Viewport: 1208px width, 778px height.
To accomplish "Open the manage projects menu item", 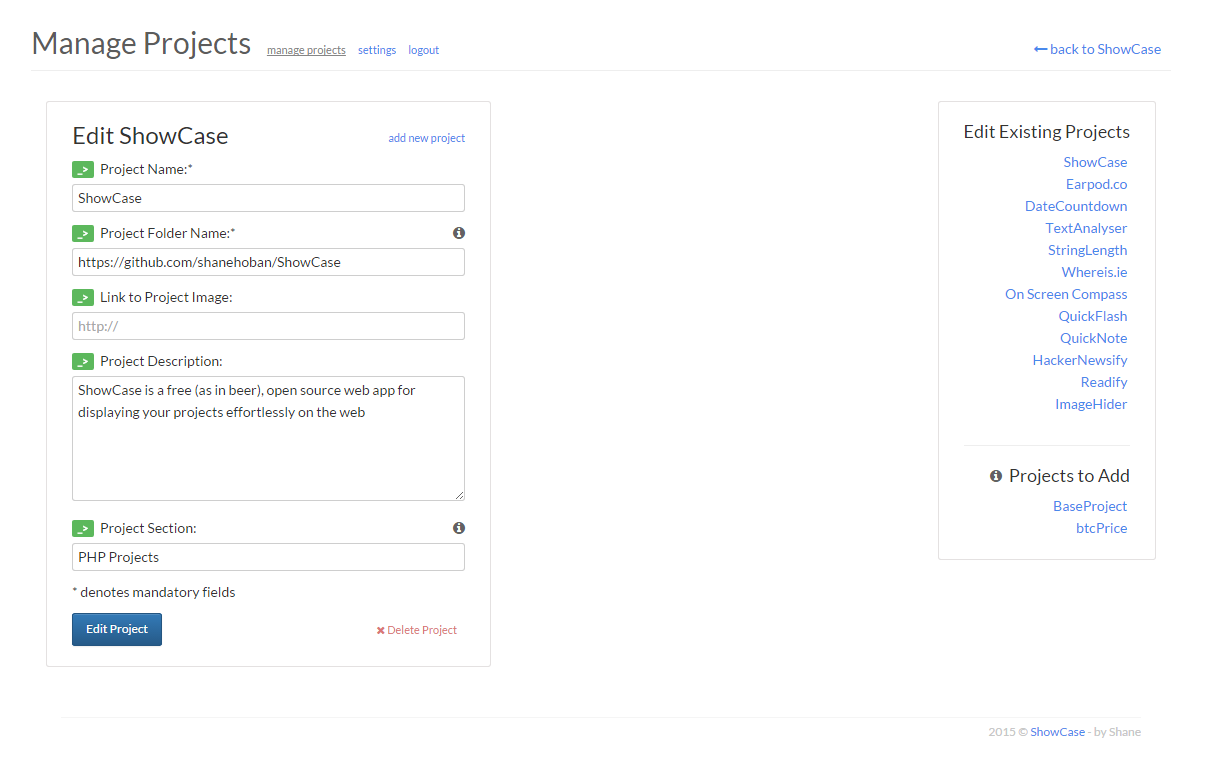I will (306, 50).
